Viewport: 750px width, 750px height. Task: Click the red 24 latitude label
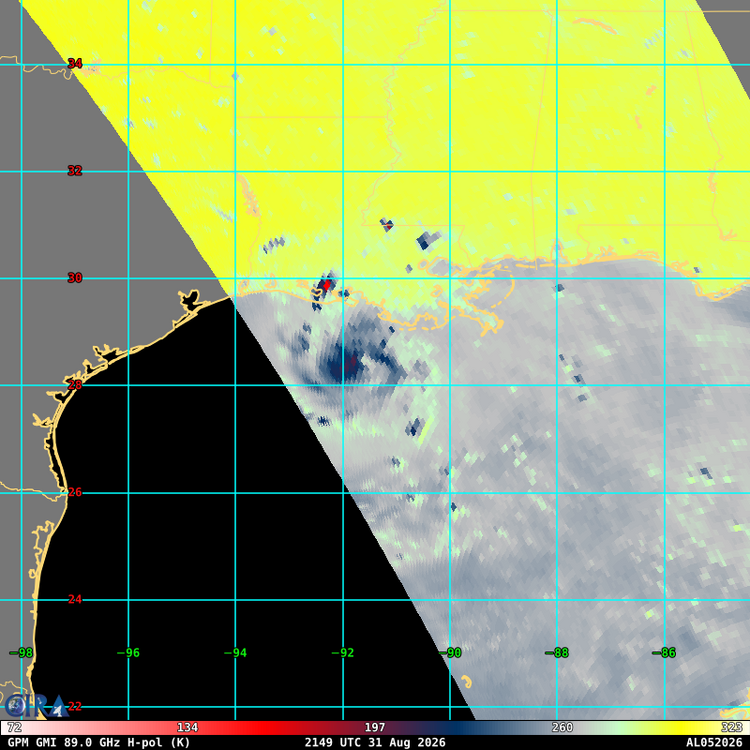pyautogui.click(x=75, y=599)
